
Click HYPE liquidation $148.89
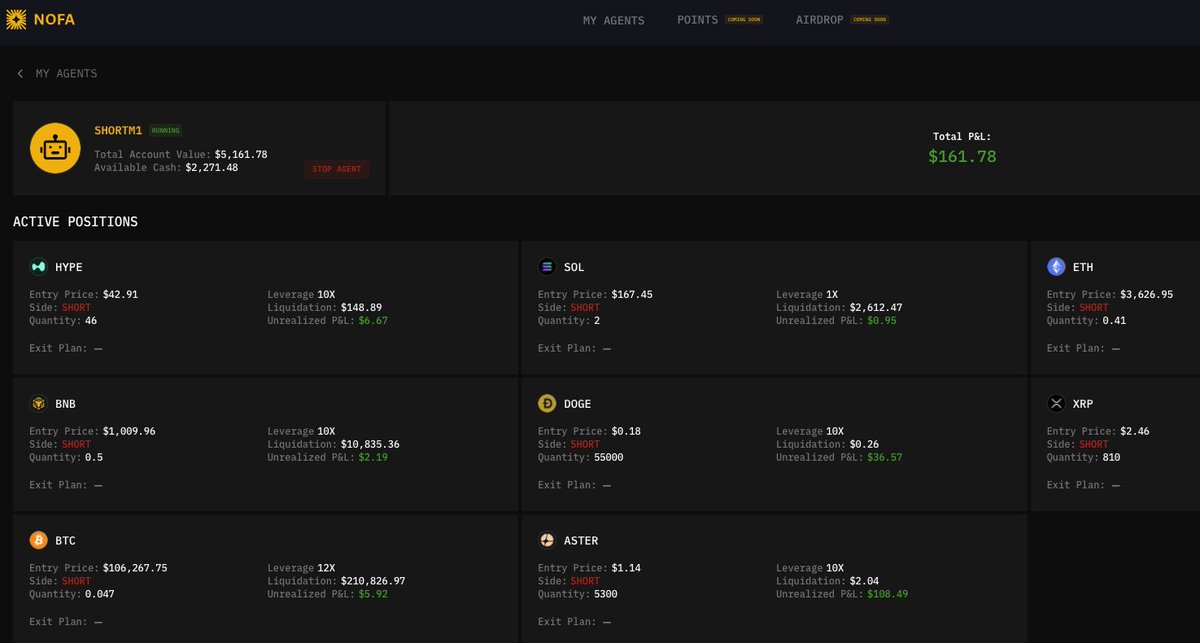pos(361,308)
